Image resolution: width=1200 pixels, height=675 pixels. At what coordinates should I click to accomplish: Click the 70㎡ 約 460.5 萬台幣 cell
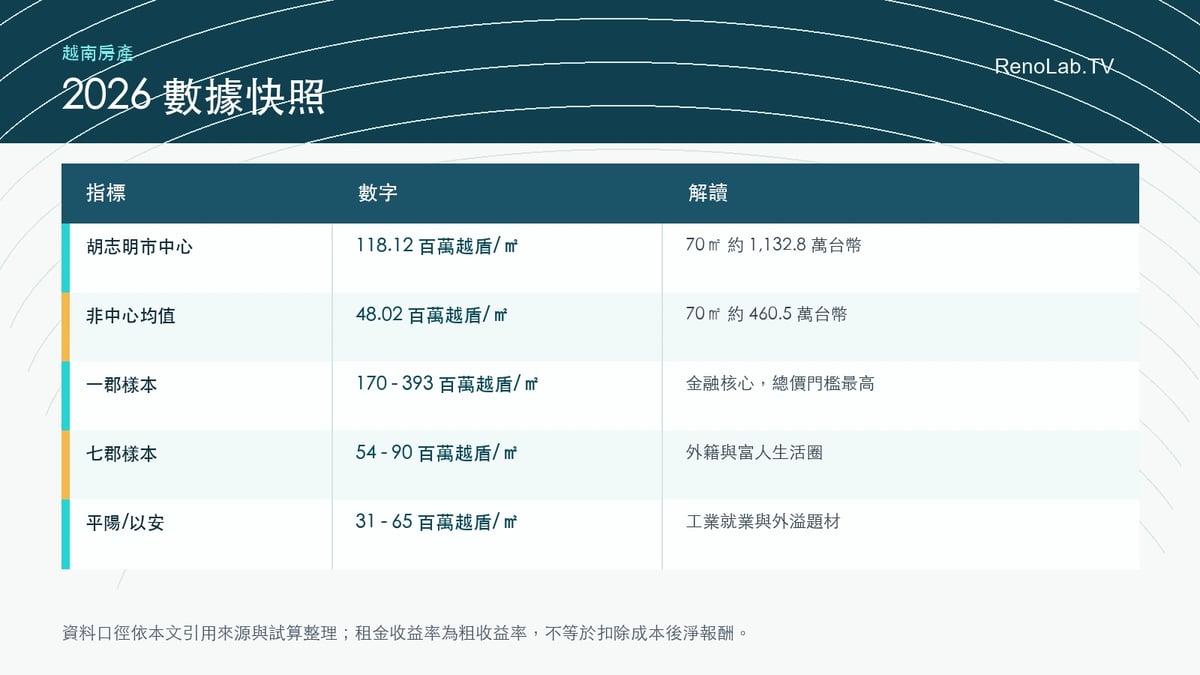click(766, 313)
